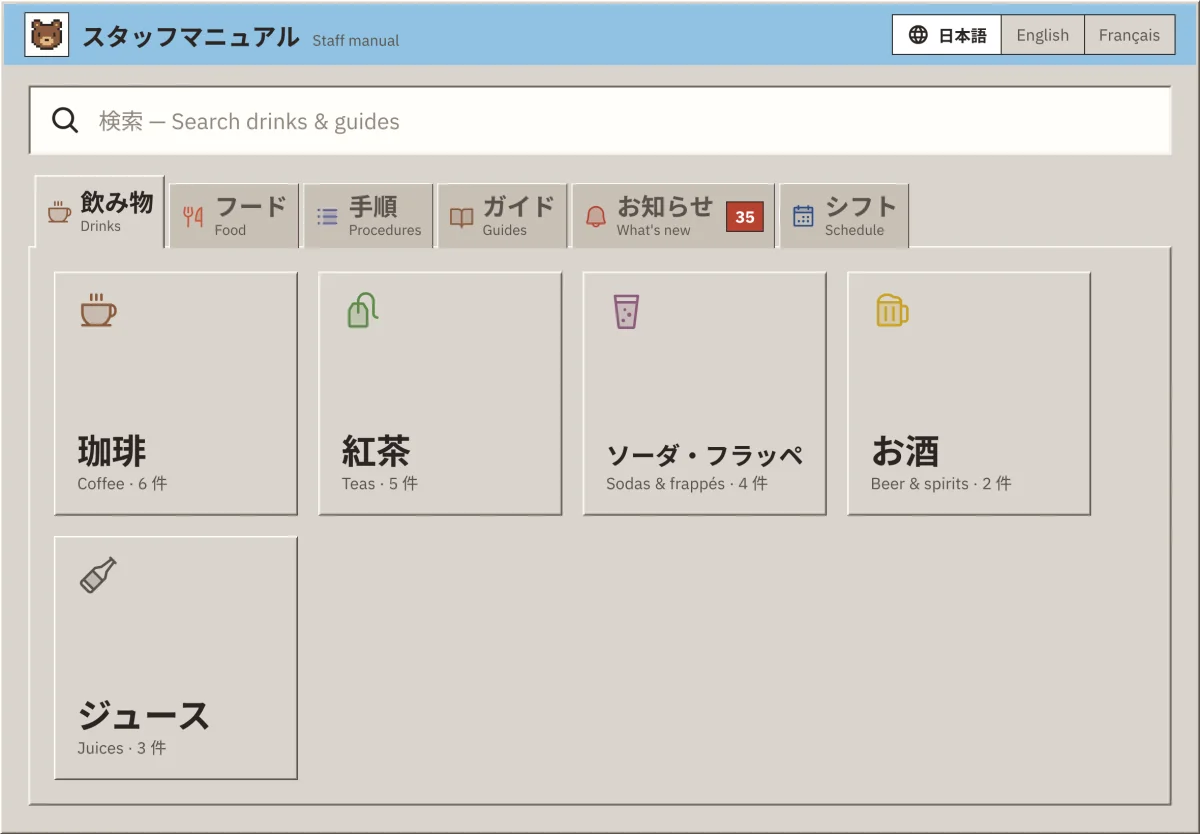This screenshot has width=1200, height=834.
Task: Open the お酒 Beer & spirits card
Action: click(x=969, y=394)
